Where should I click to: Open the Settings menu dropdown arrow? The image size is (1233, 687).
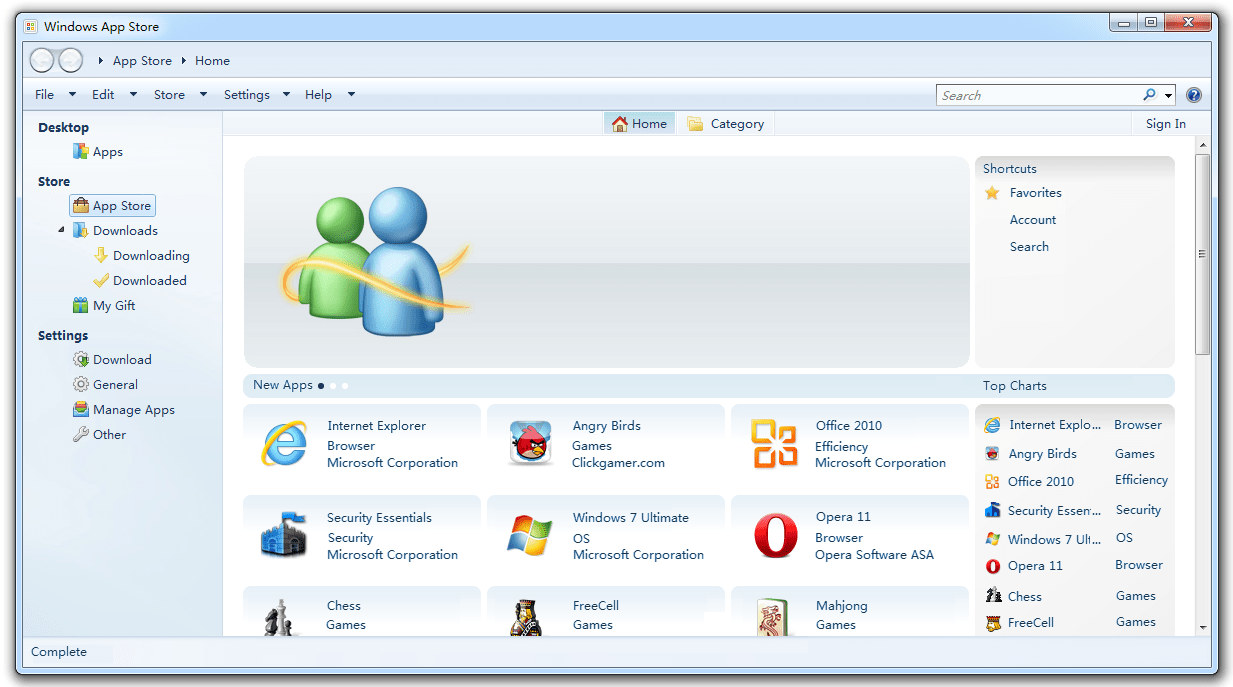click(286, 94)
